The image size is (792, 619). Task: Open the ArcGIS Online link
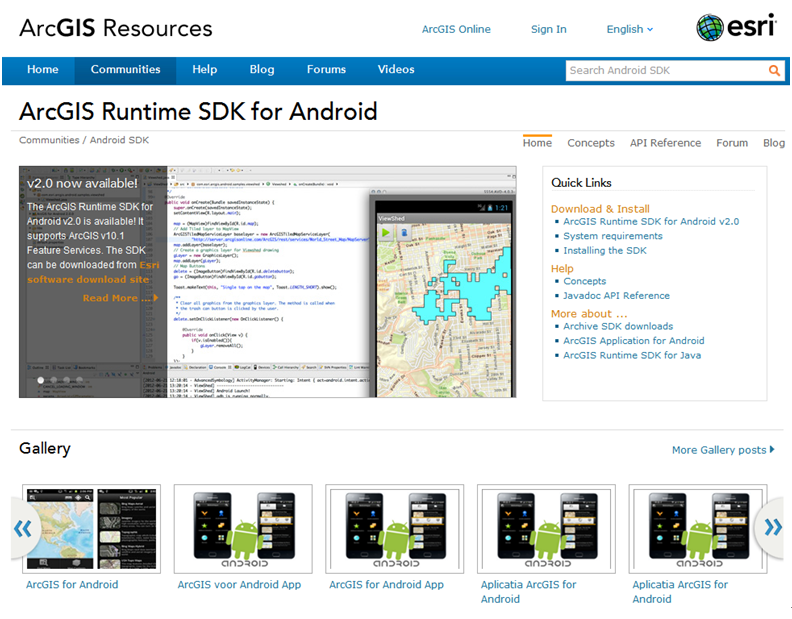pyautogui.click(x=456, y=29)
